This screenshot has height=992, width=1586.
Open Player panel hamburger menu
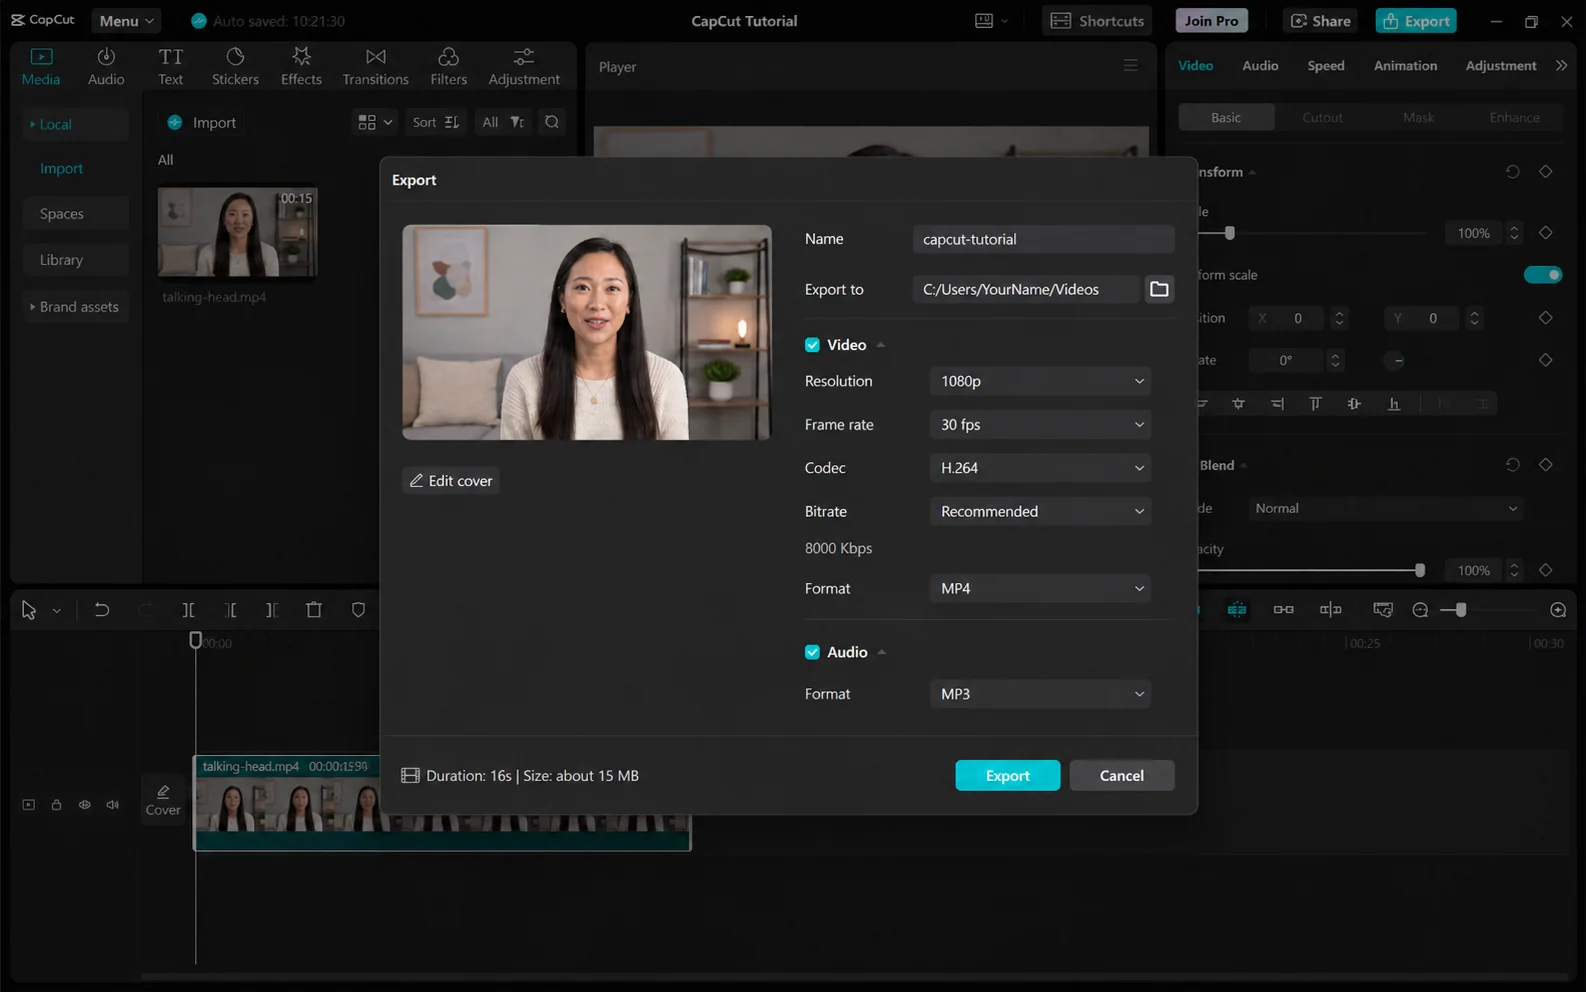[x=1131, y=66]
